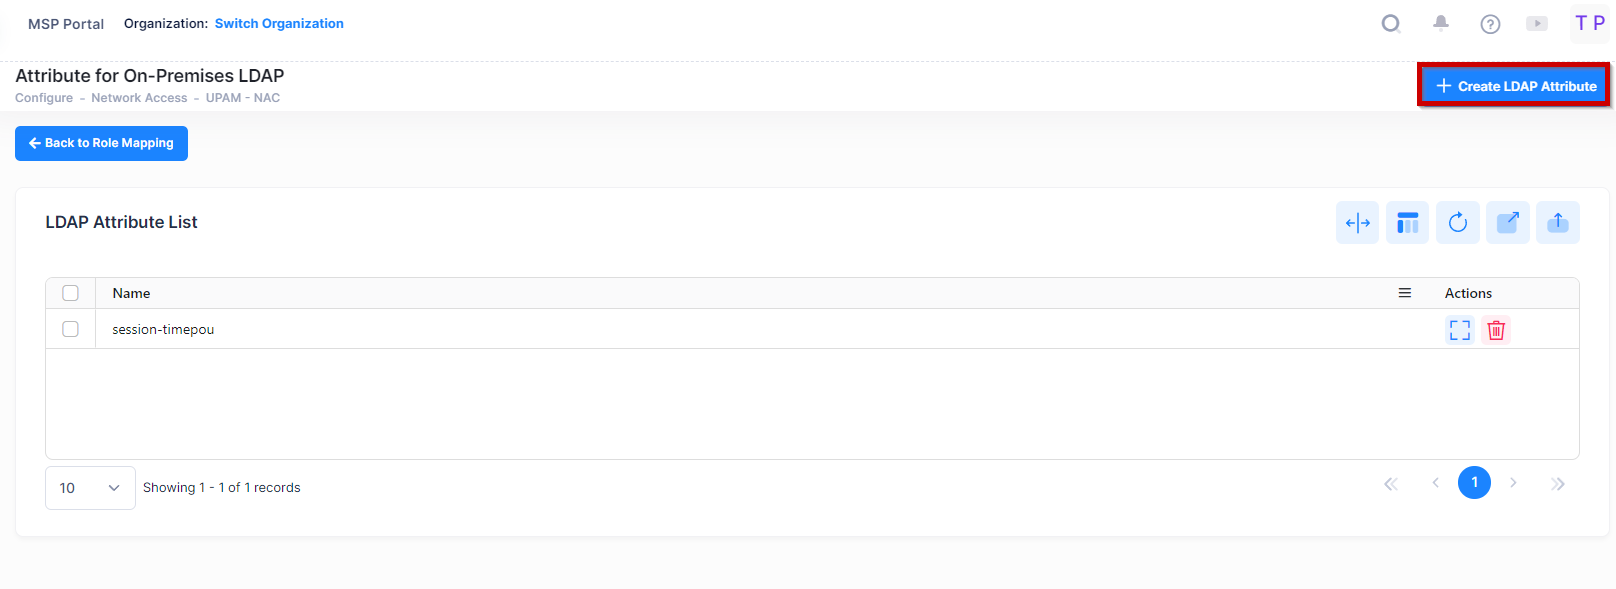Delete the session-timepou attribute
Image resolution: width=1616 pixels, height=589 pixels.
tap(1495, 329)
